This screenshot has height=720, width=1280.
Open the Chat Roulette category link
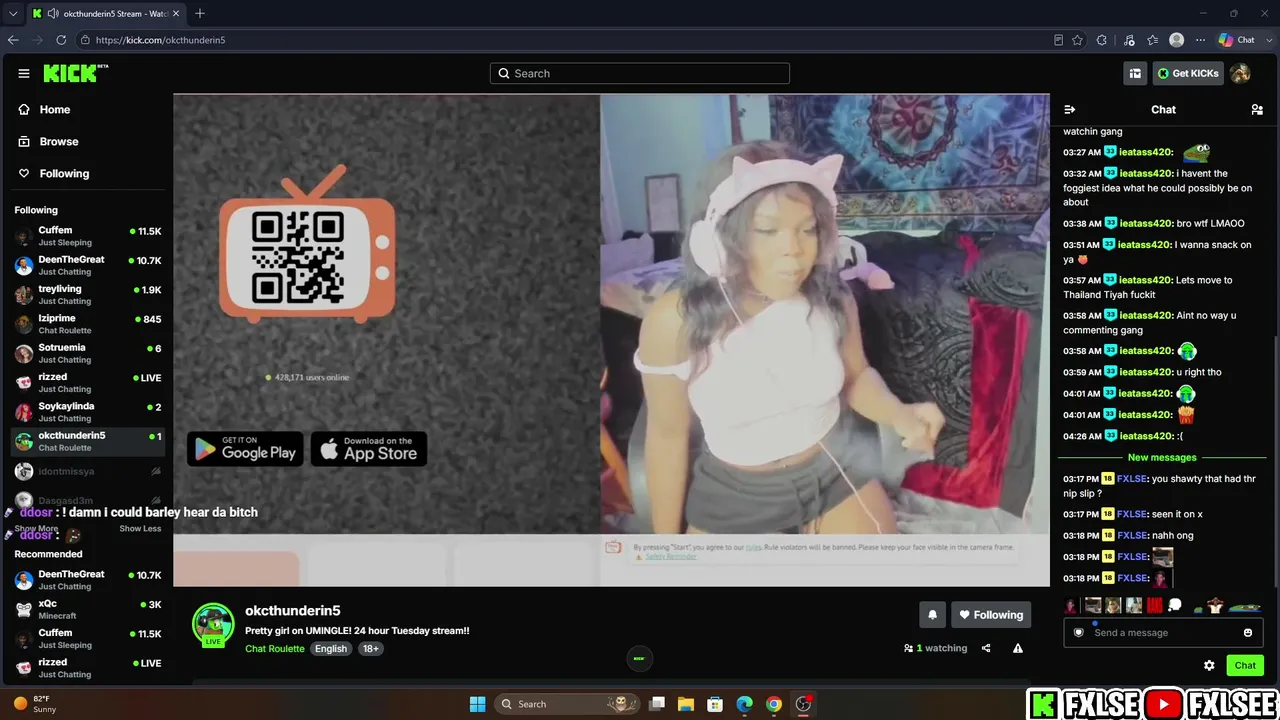coord(275,649)
